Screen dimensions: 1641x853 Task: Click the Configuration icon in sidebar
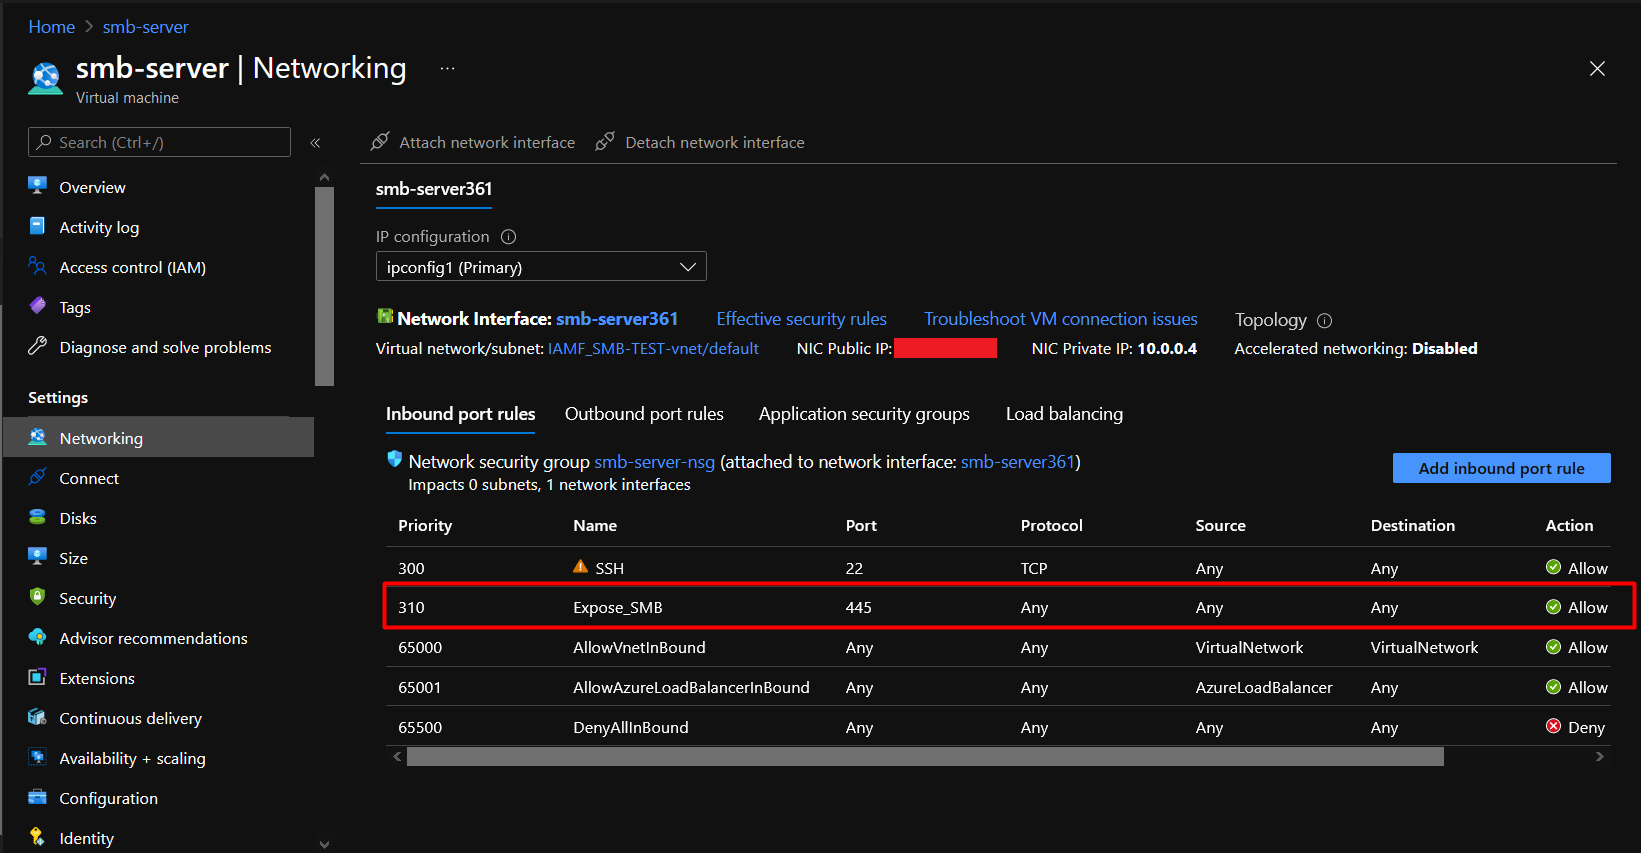(37, 797)
